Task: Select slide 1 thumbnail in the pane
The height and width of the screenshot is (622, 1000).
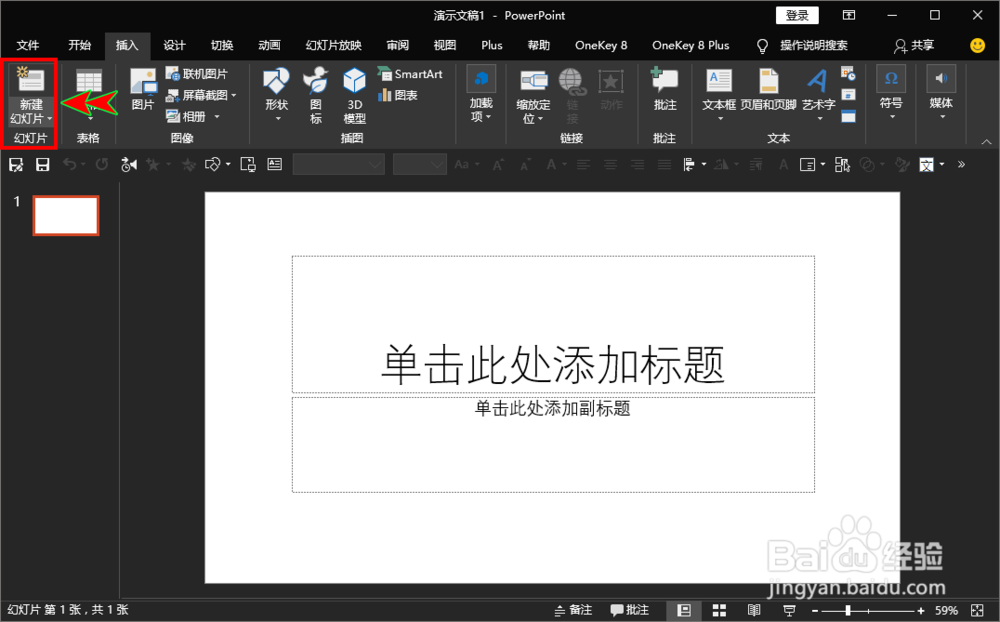Action: click(x=66, y=214)
